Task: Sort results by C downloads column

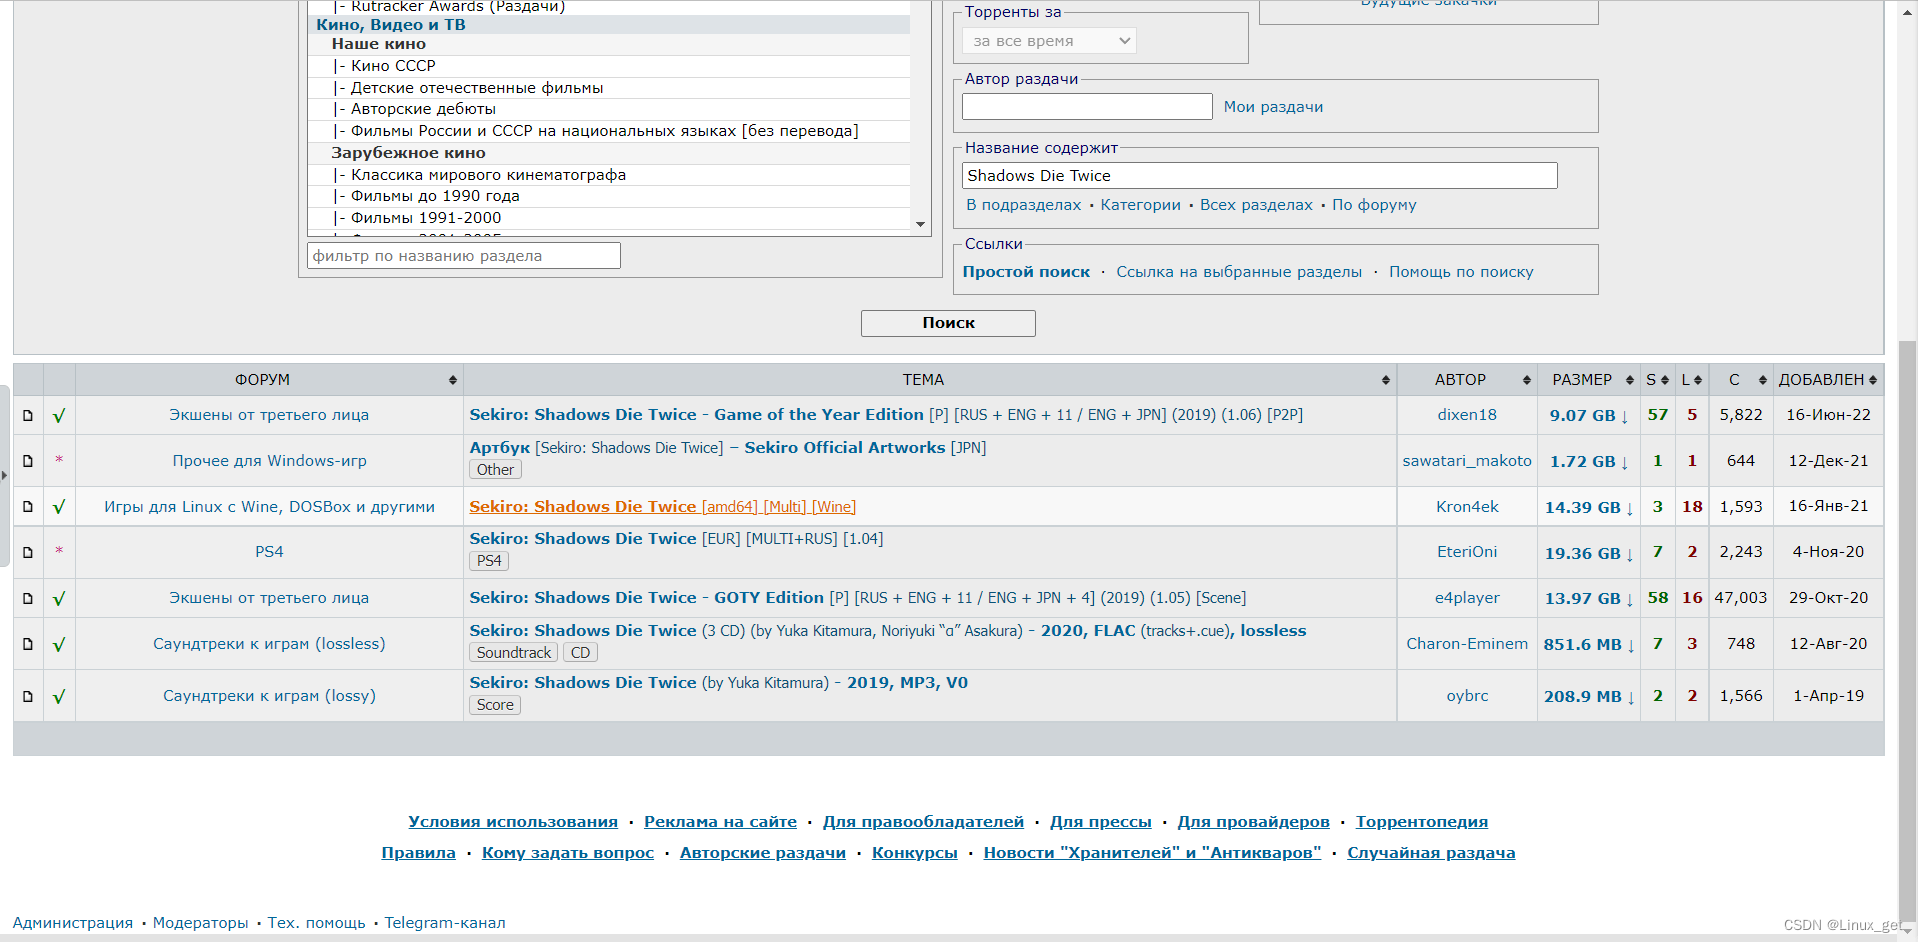Action: coord(1741,380)
